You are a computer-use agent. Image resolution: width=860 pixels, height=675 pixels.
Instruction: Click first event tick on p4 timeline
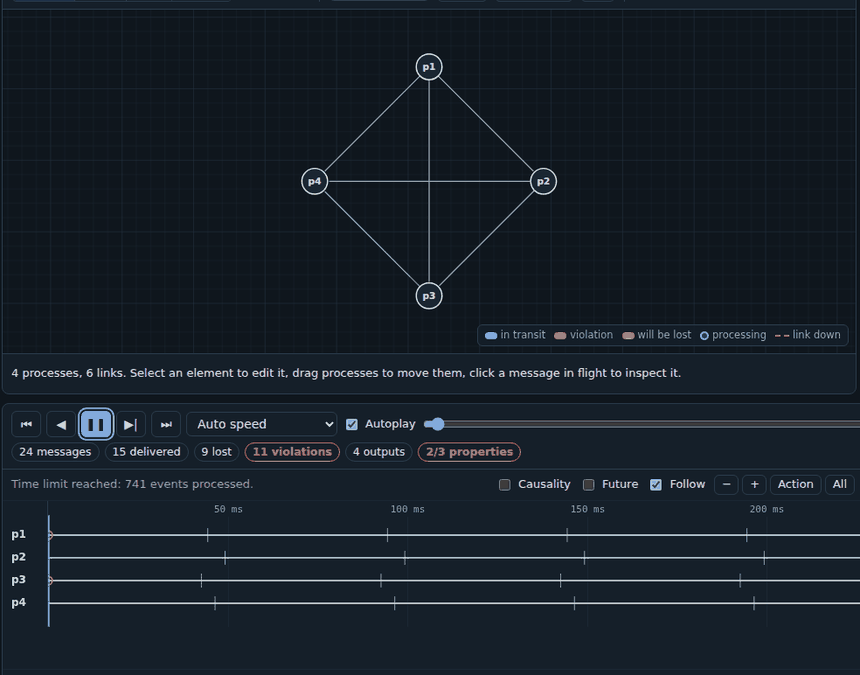pyautogui.click(x=215, y=604)
